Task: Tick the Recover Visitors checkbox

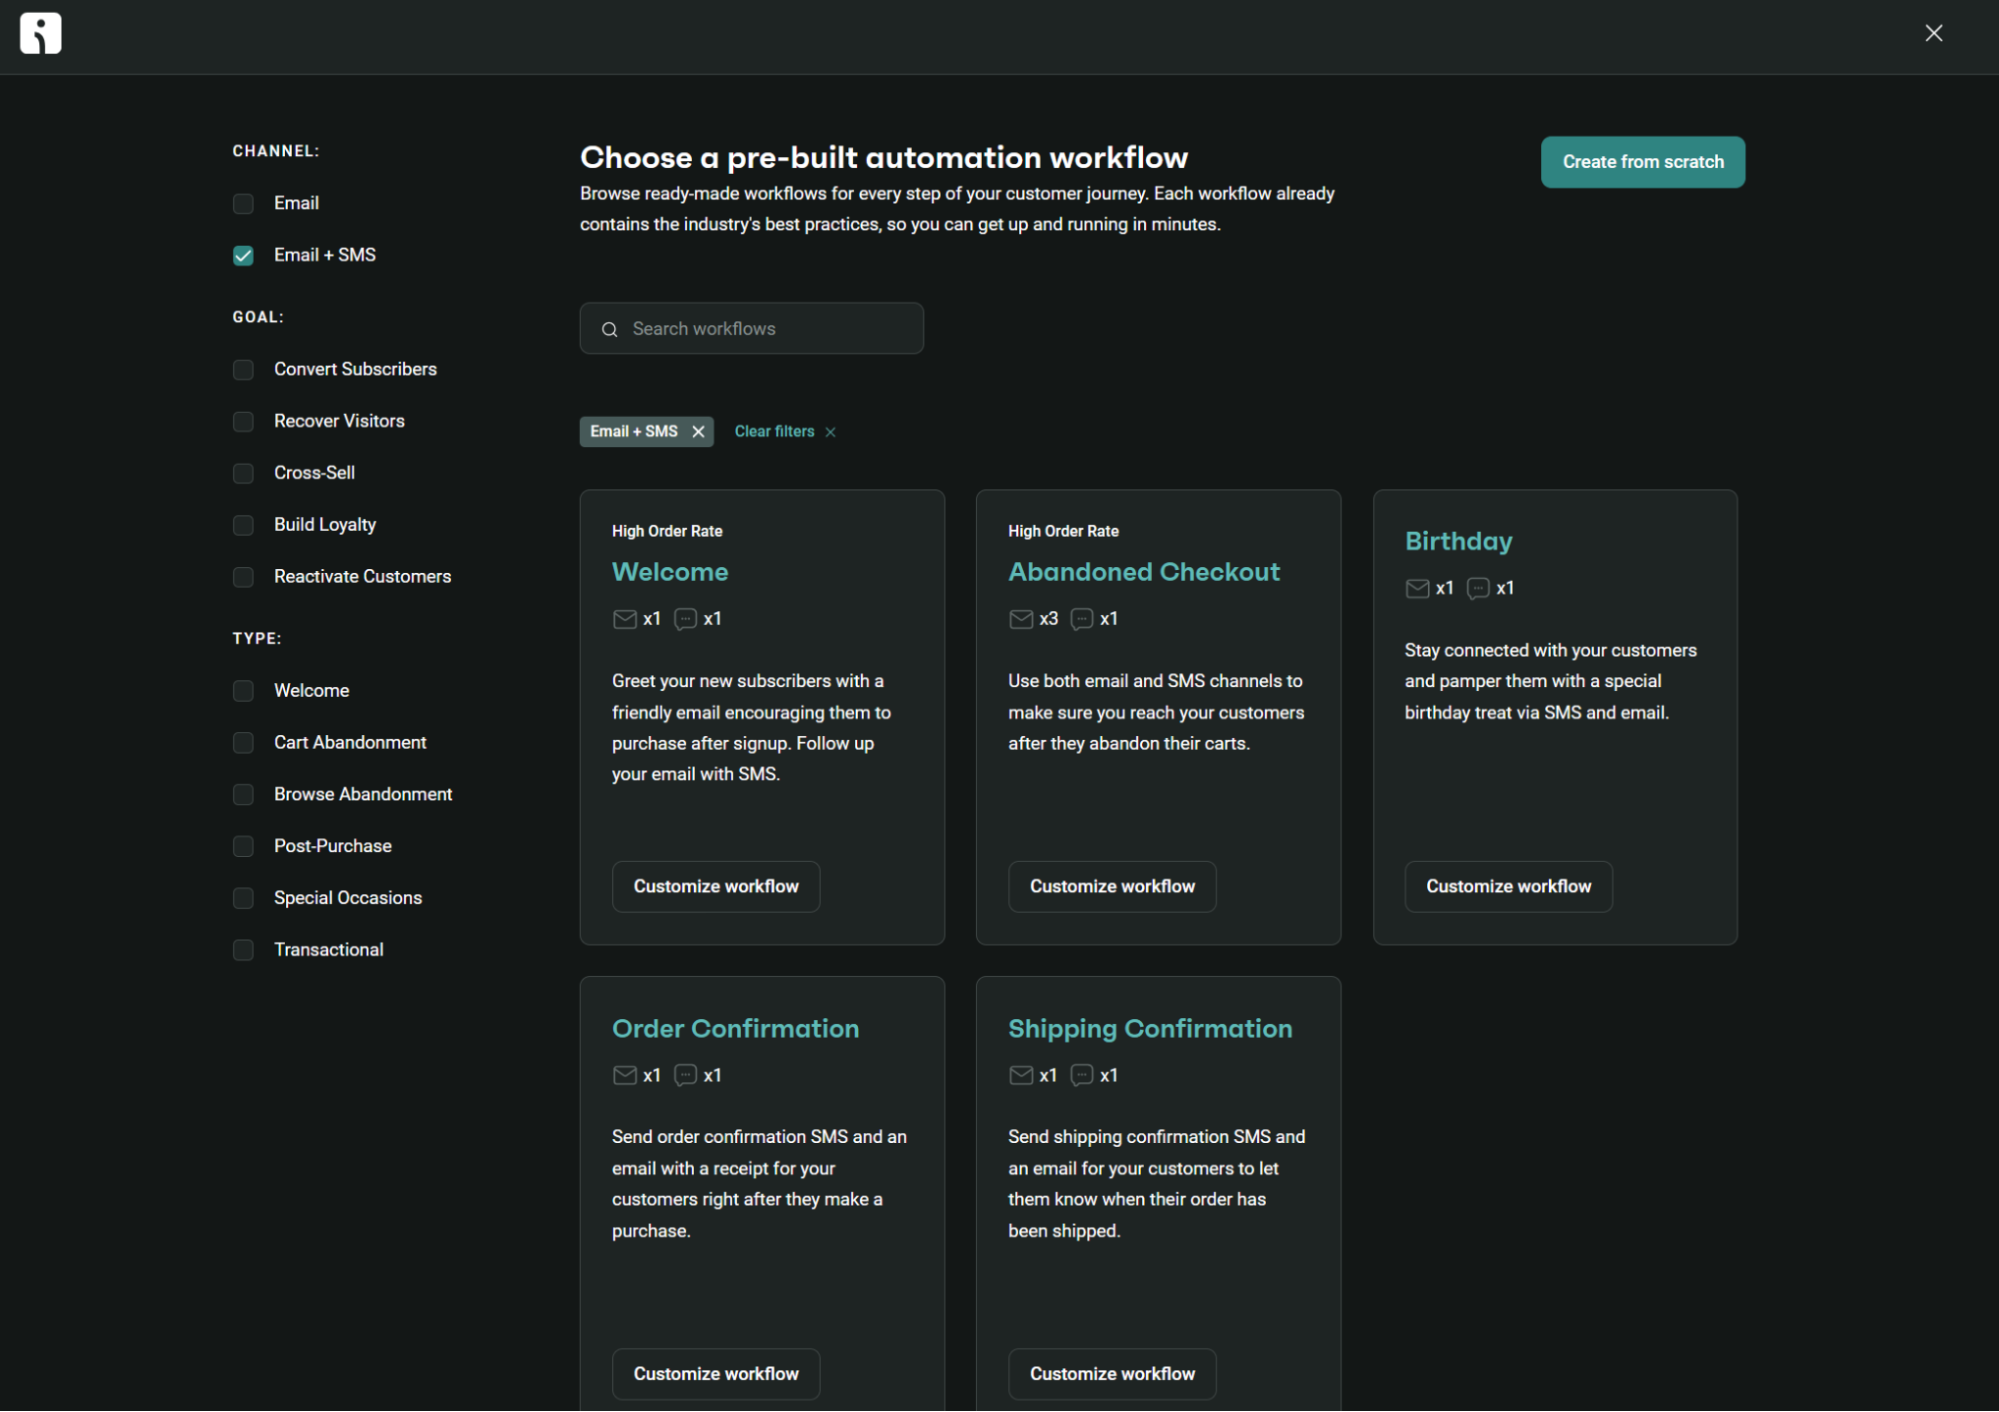Action: click(243, 422)
